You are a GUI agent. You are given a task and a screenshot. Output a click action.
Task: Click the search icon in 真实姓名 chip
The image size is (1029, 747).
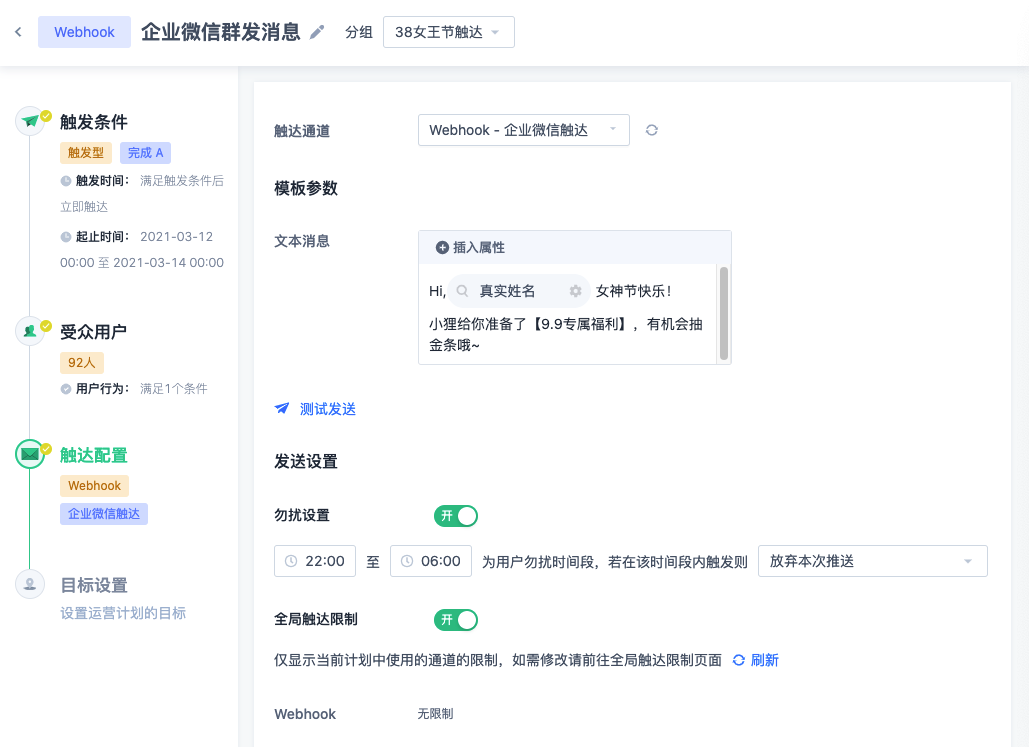coord(462,291)
